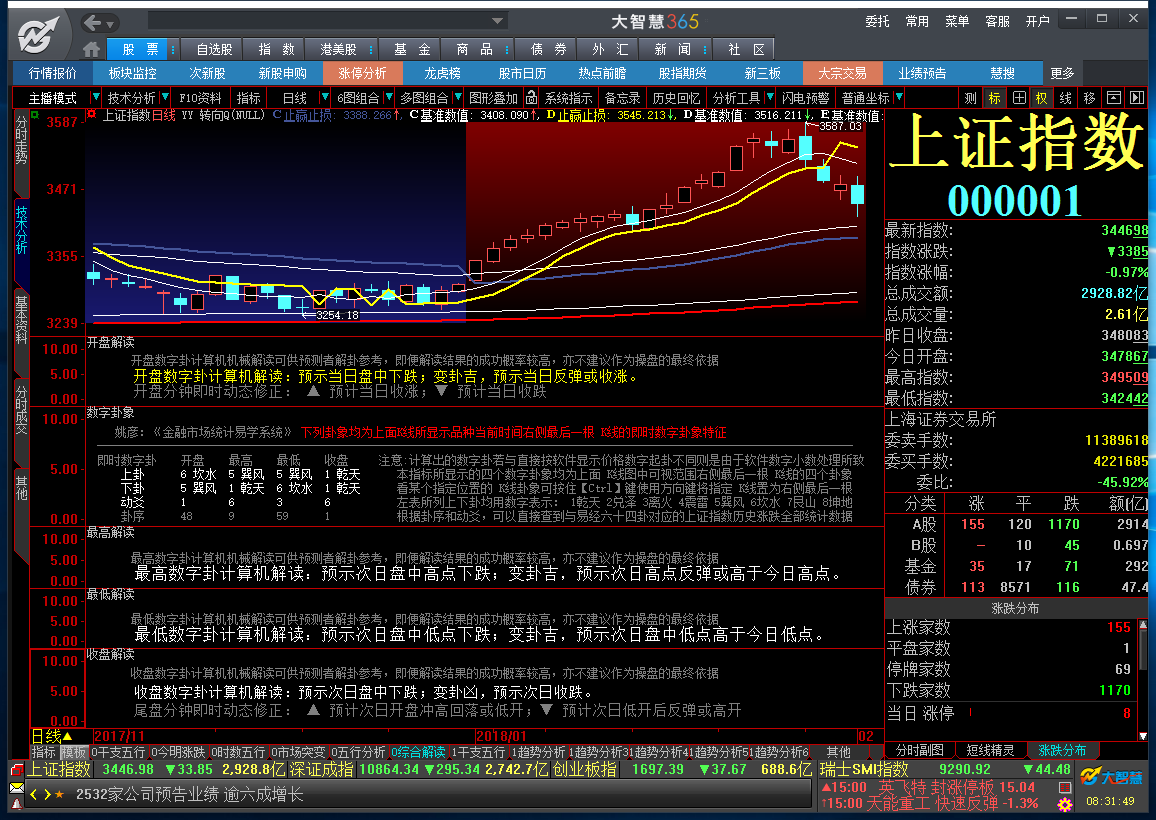
Task: Click the 系统指示 button
Action: 568,97
